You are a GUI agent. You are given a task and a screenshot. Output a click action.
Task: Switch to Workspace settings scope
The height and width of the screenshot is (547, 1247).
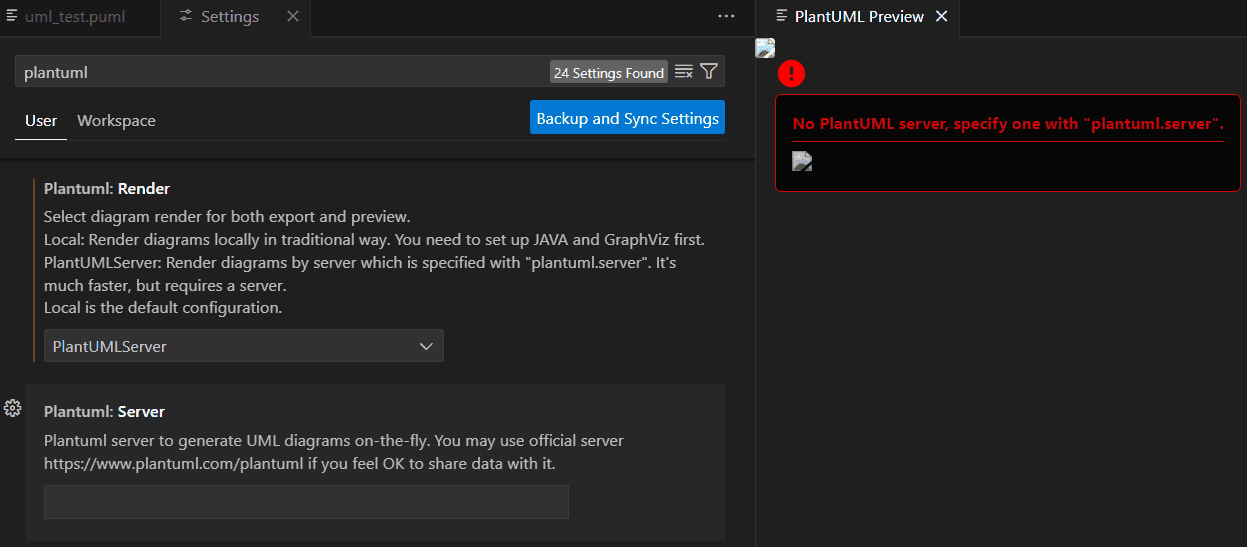116,121
